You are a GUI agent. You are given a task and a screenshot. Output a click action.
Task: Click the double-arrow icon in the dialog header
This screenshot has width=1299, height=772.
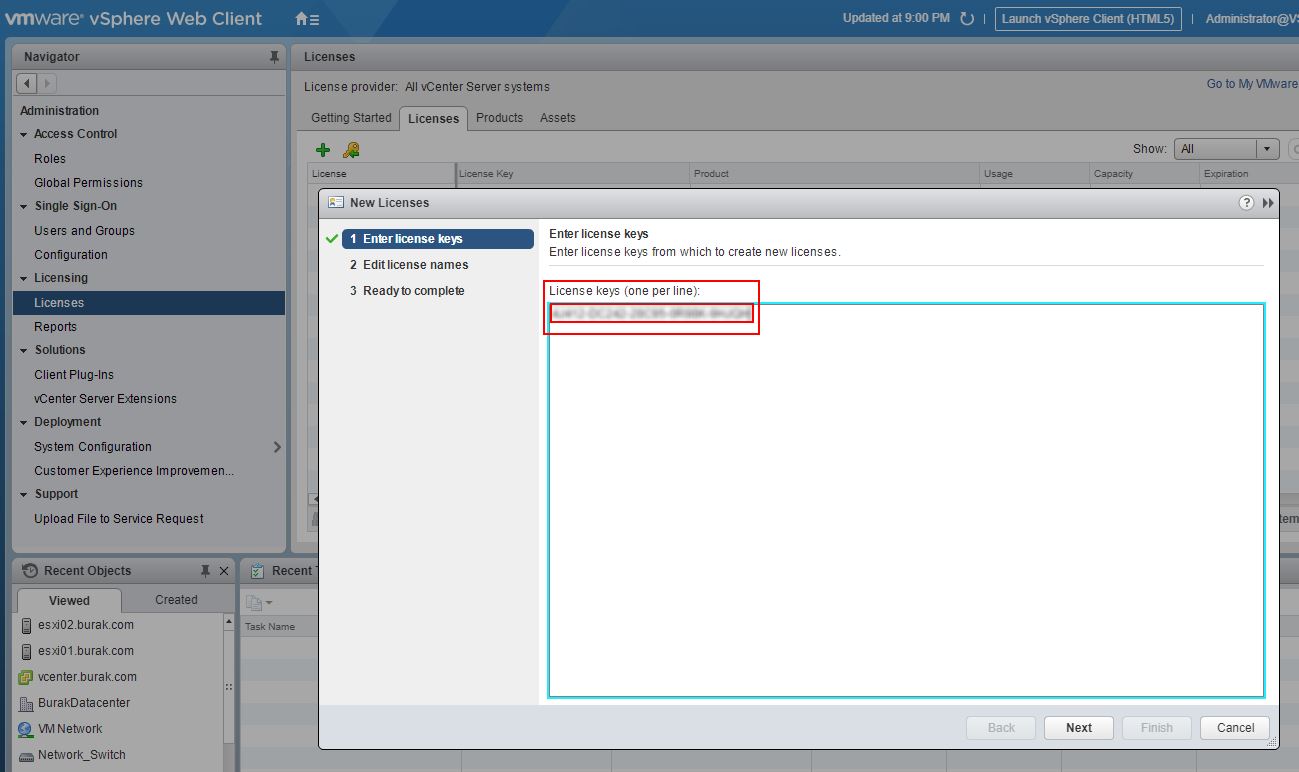click(x=1268, y=203)
